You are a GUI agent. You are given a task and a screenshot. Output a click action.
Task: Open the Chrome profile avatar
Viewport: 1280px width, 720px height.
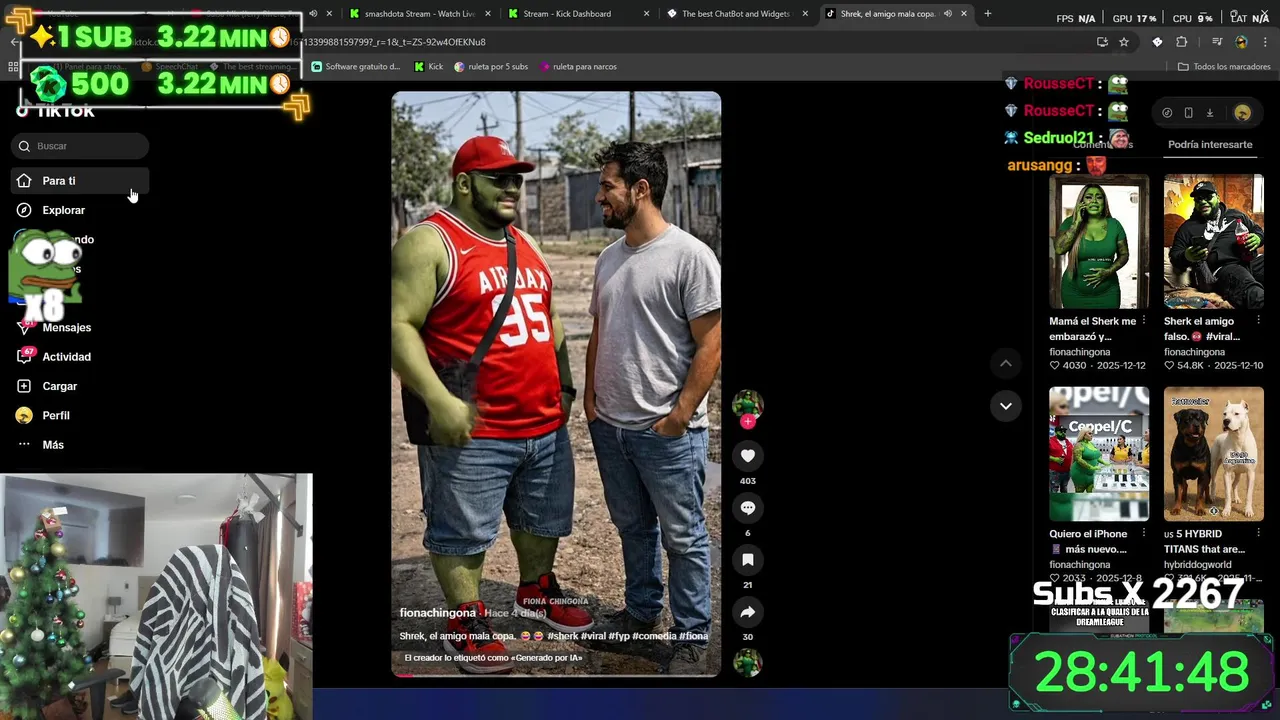click(1241, 42)
